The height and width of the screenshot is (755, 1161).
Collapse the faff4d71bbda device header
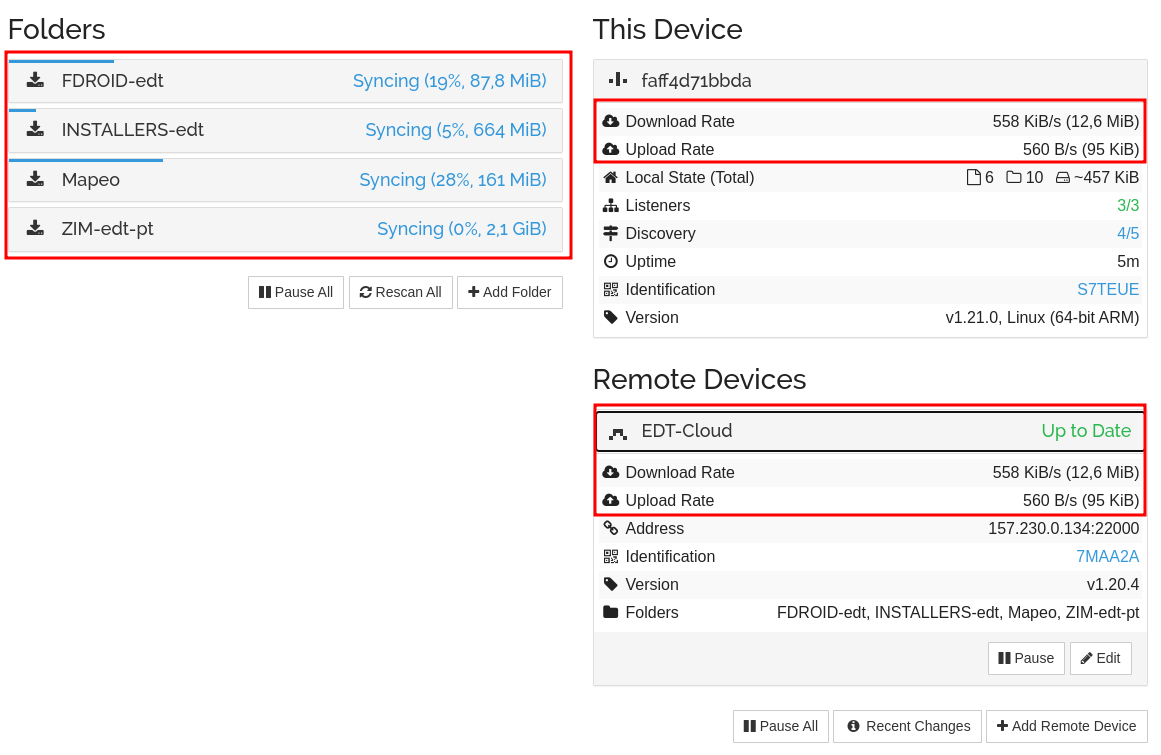pyautogui.click(x=869, y=80)
